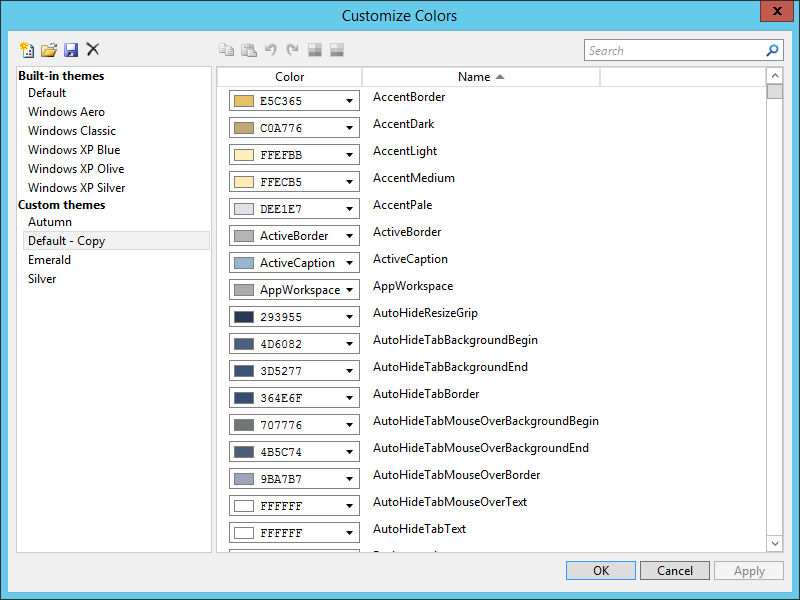This screenshot has height=600, width=800.
Task: Expand the AppWorkspace color dropdown
Action: (x=349, y=289)
